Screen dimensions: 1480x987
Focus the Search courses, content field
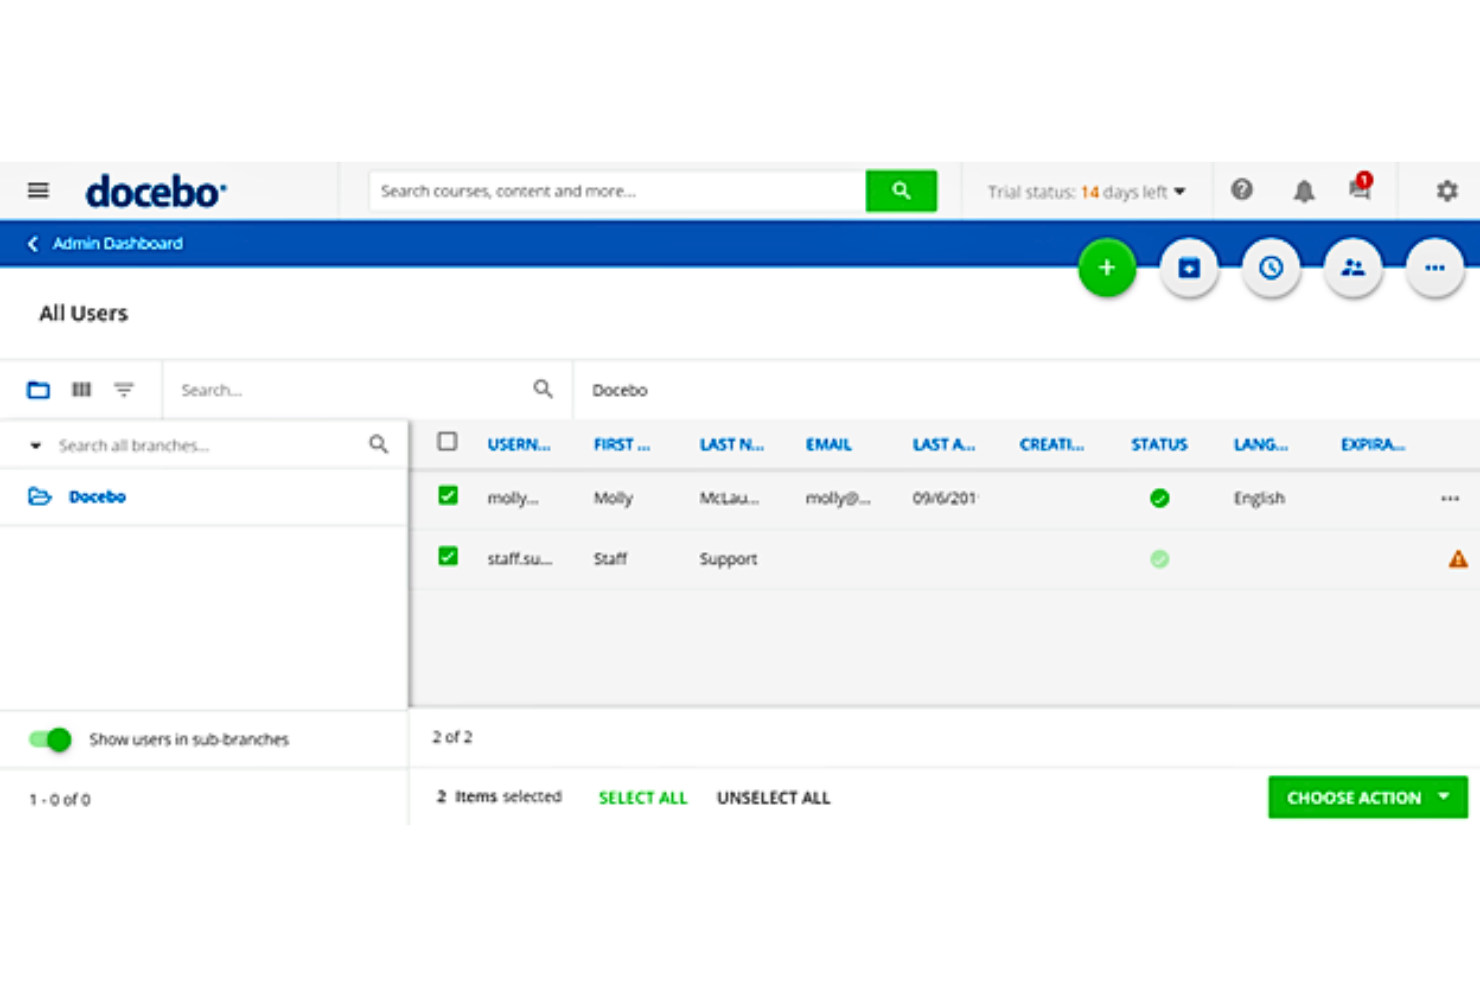click(618, 191)
